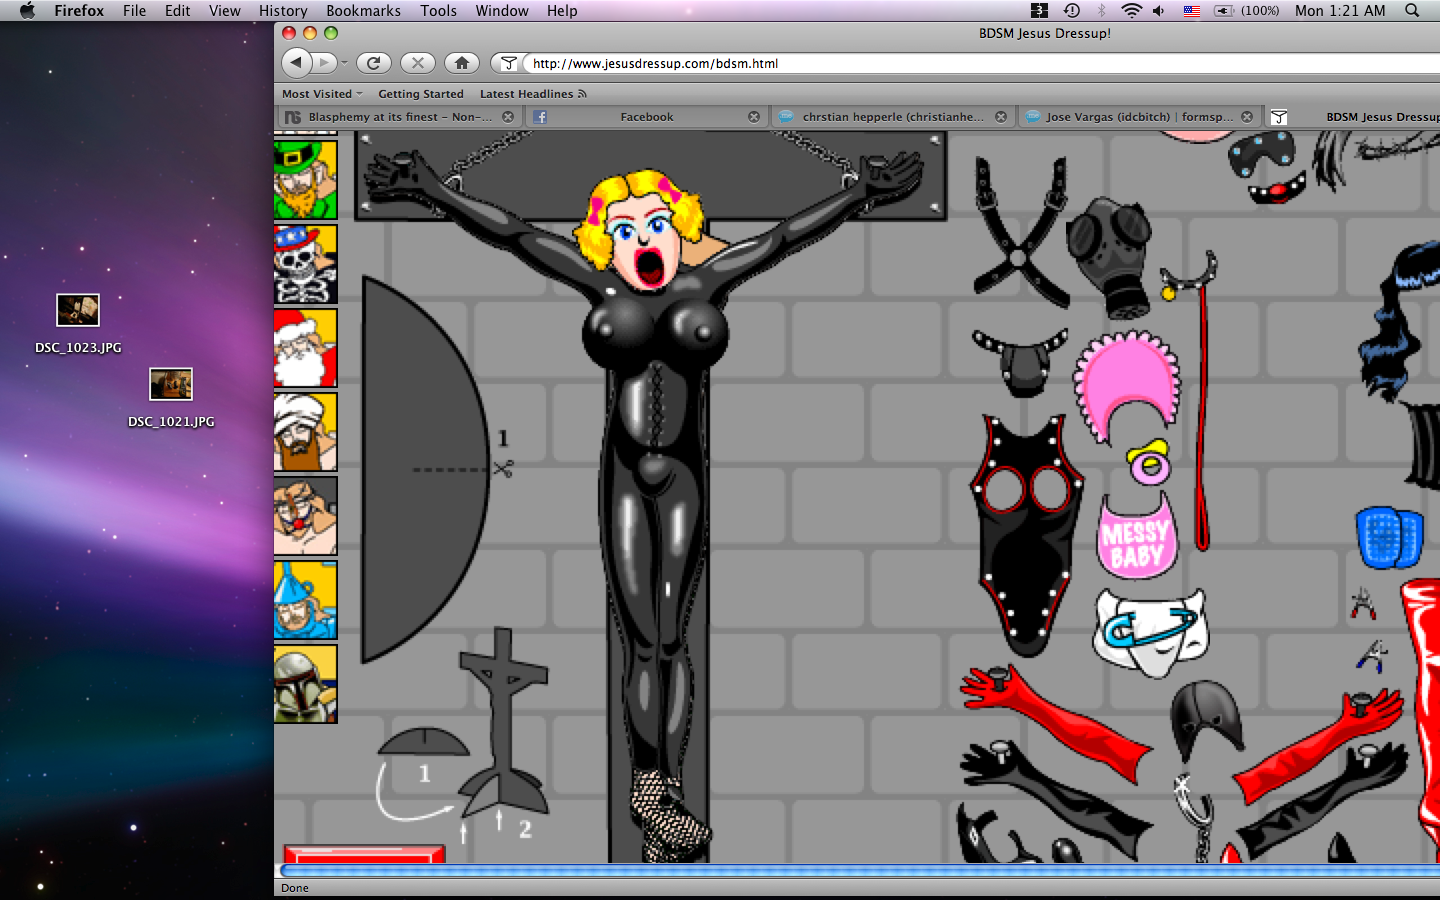Open the Bookmarks menu
The width and height of the screenshot is (1440, 900).
(363, 11)
